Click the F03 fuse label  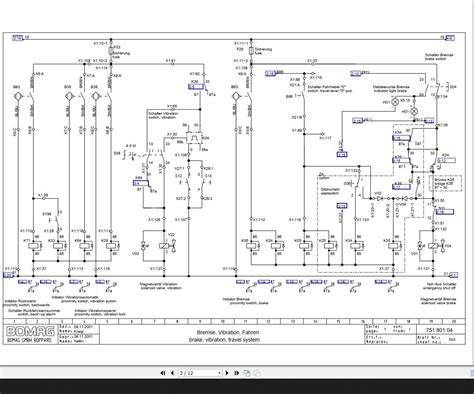tap(117, 47)
